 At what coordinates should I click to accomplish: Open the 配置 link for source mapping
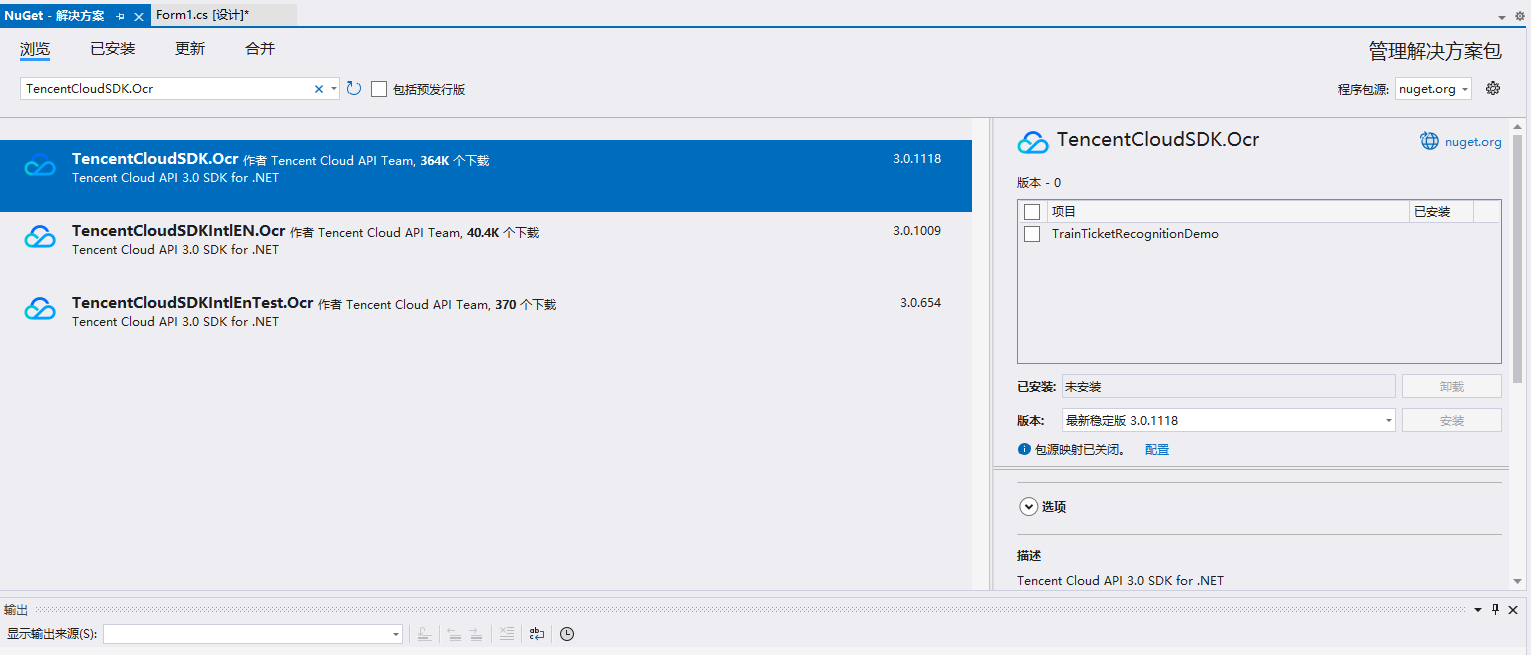(x=1157, y=450)
